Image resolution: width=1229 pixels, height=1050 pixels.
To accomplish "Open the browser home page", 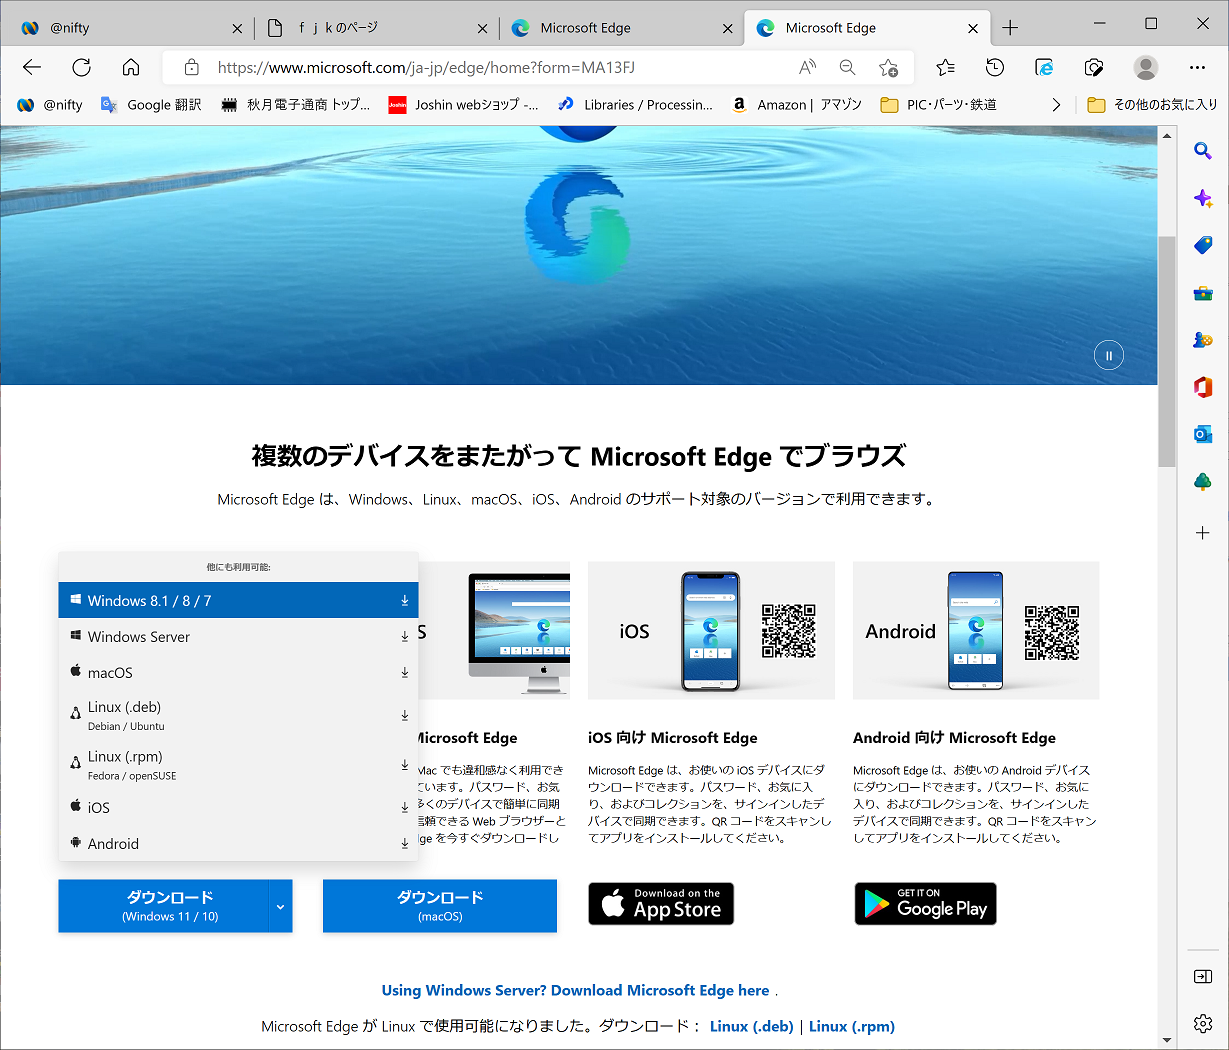I will tap(131, 67).
